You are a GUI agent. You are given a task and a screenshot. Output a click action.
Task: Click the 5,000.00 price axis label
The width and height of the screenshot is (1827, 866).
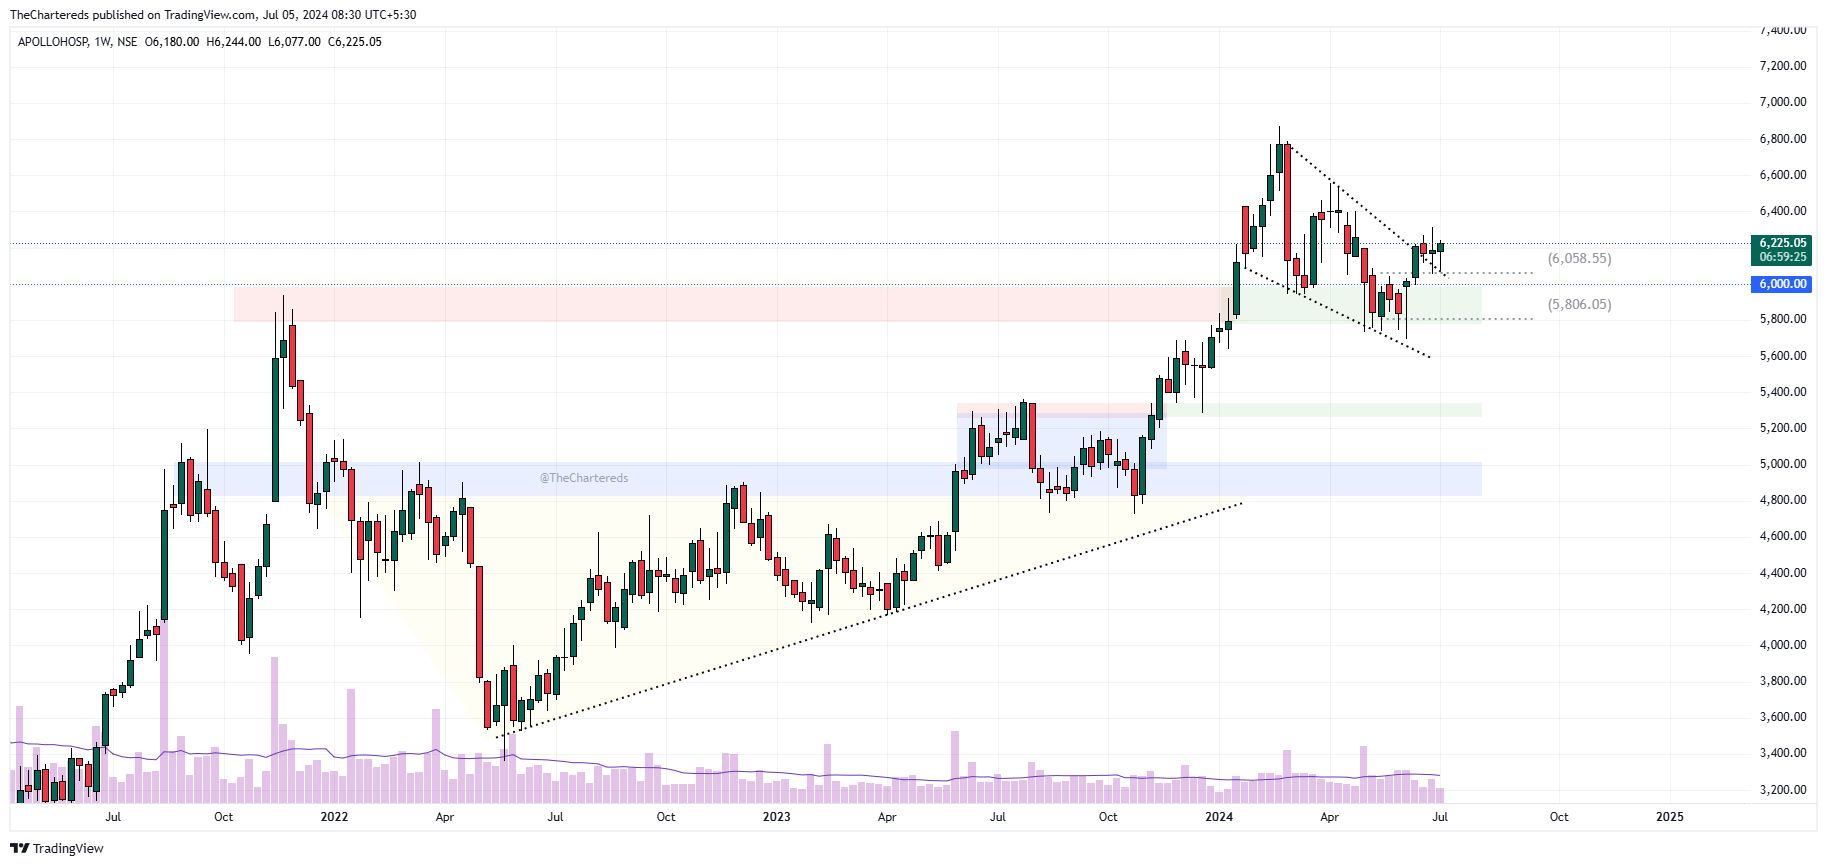pos(1783,464)
